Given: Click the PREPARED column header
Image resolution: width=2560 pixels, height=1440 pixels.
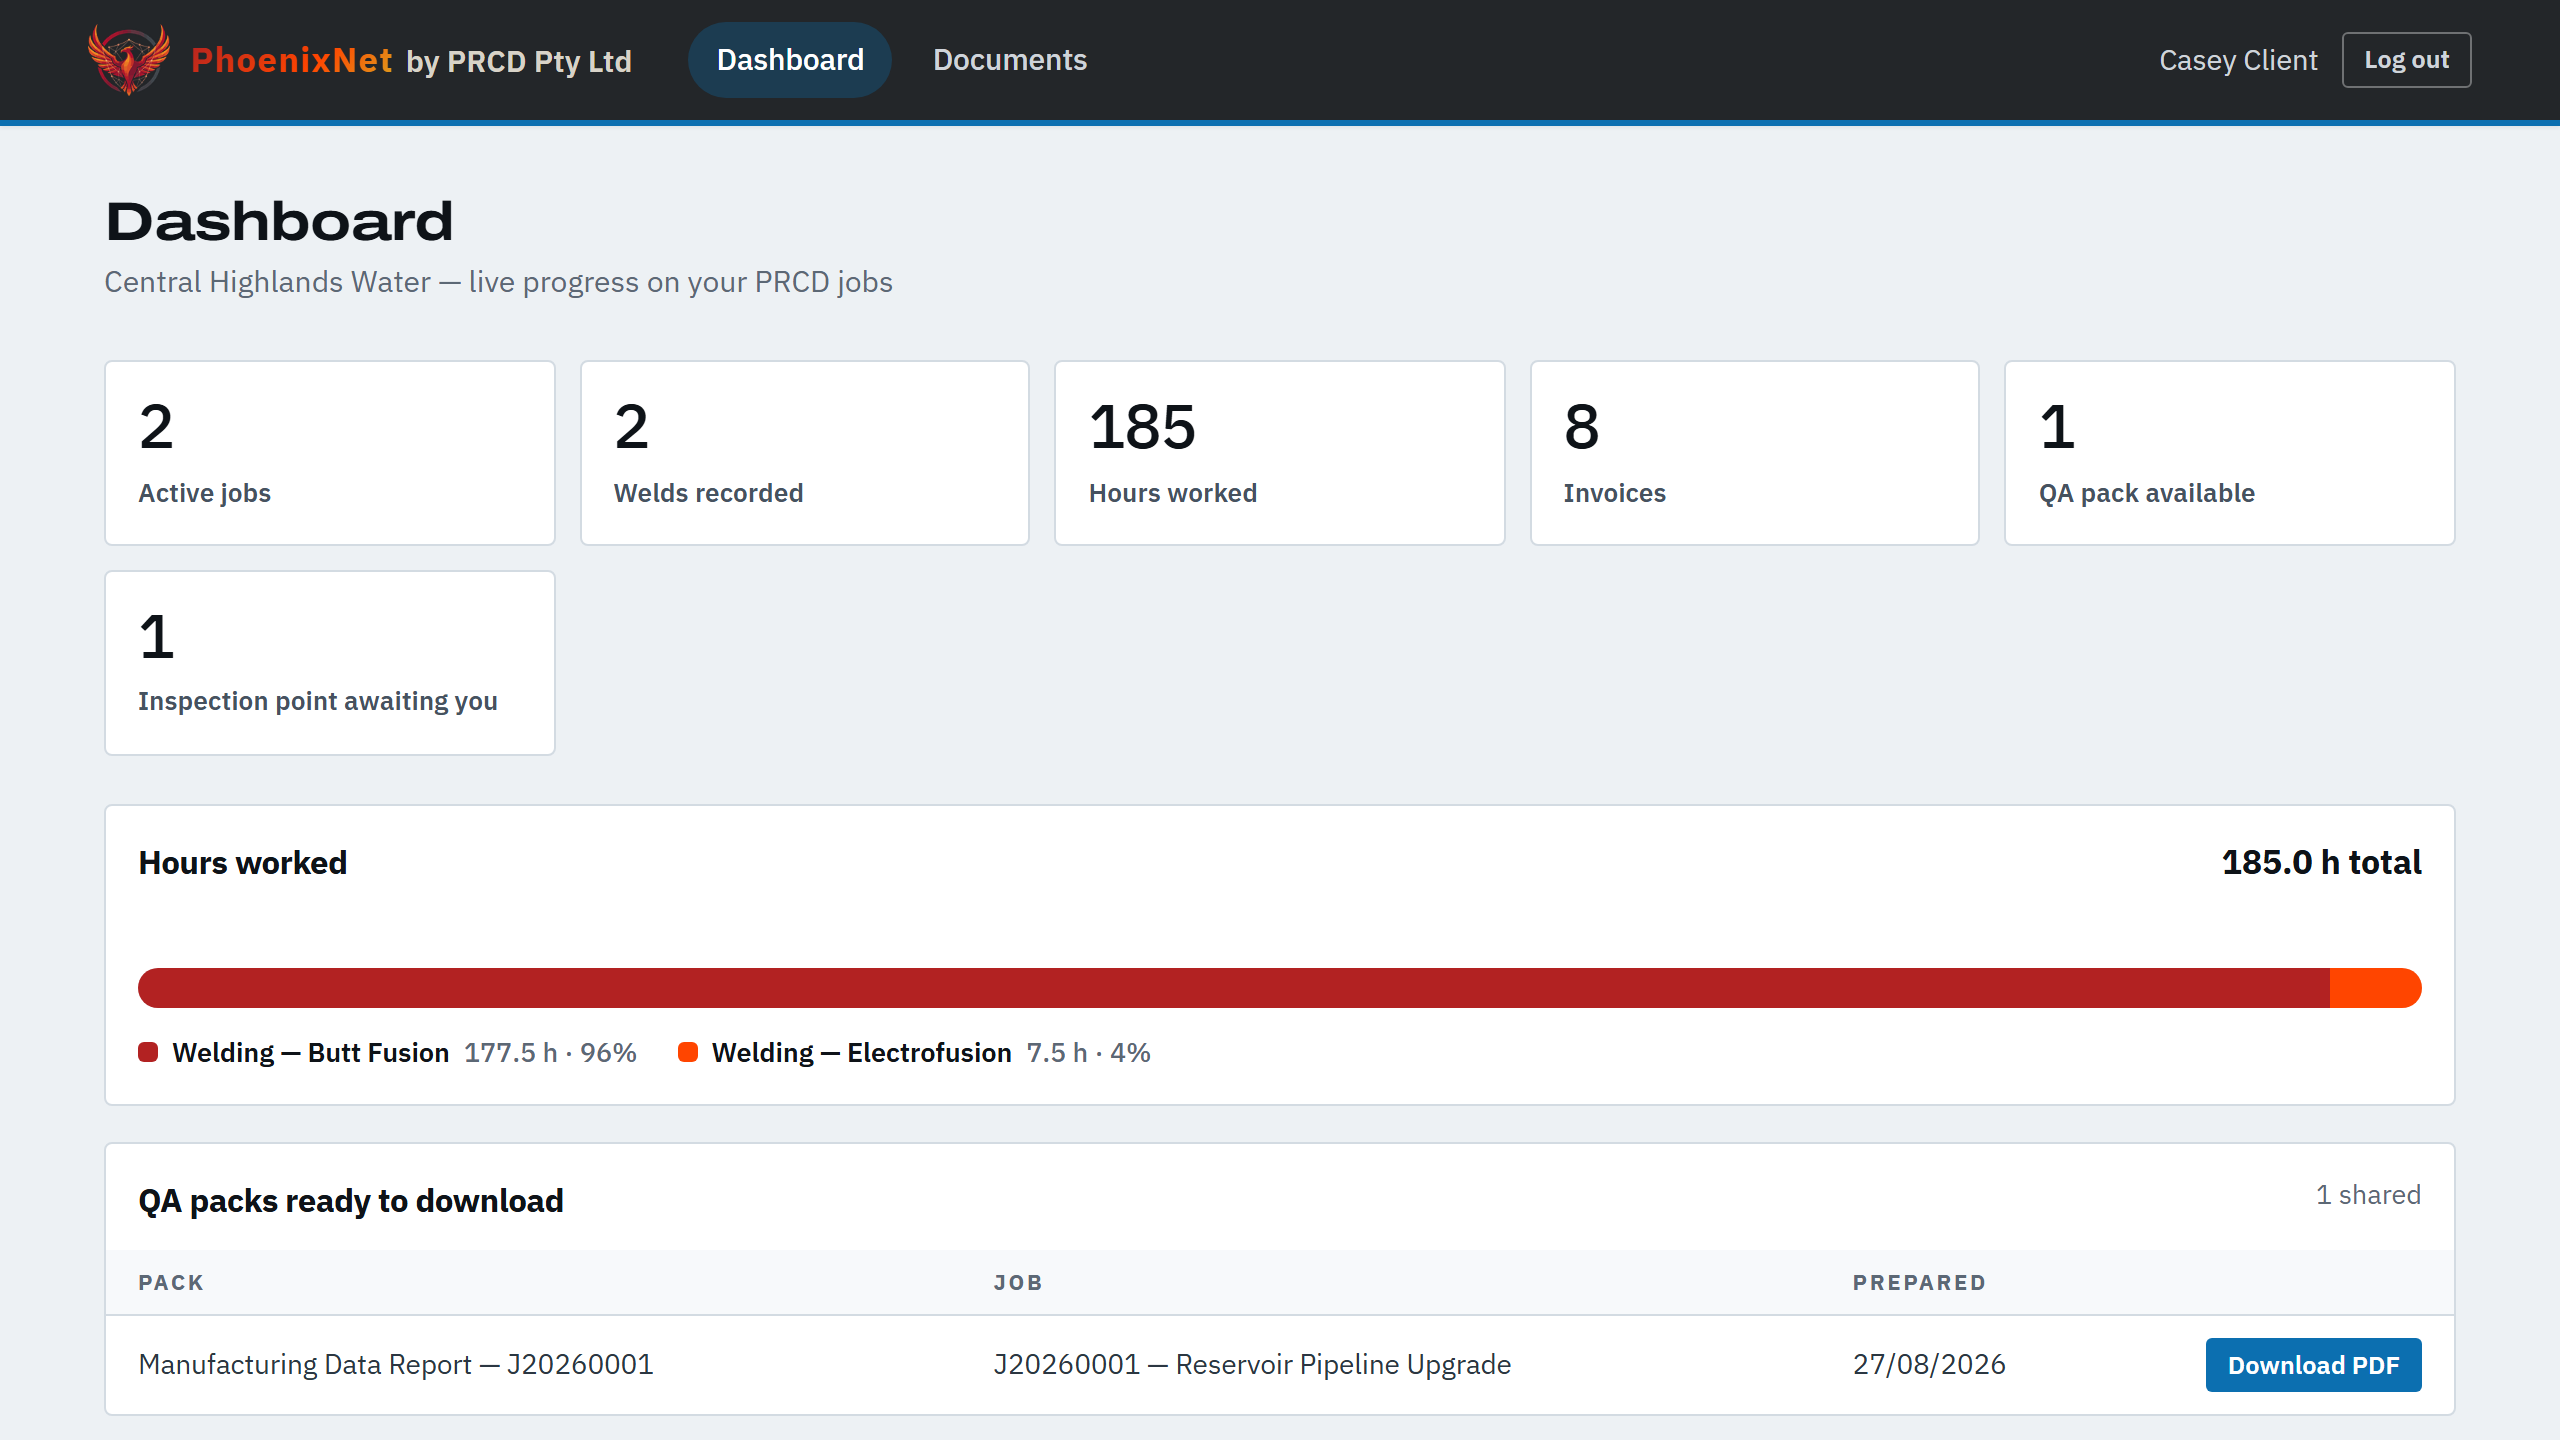Looking at the screenshot, I should (1919, 1283).
